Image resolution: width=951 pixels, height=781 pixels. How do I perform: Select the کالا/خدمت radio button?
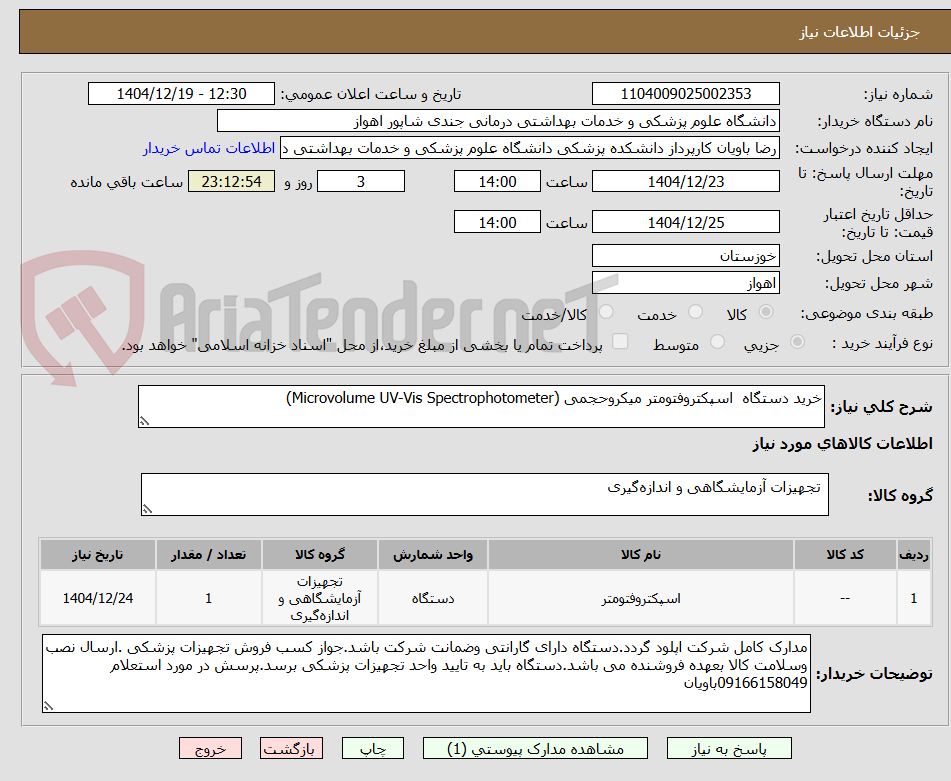[606, 312]
